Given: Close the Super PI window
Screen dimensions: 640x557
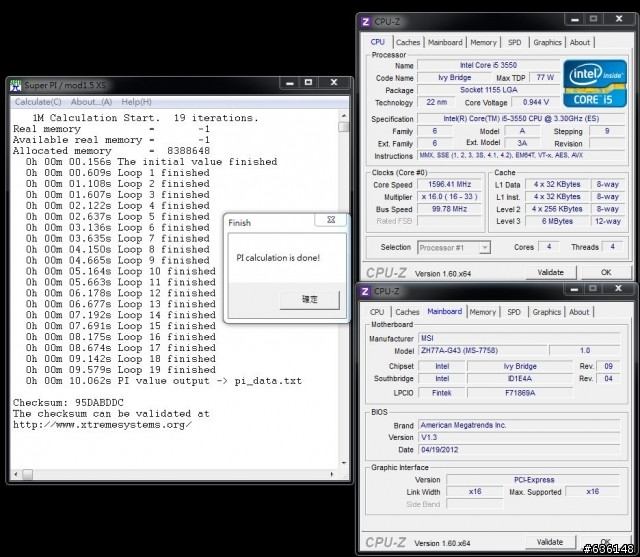Looking at the screenshot, I should pos(334,83).
